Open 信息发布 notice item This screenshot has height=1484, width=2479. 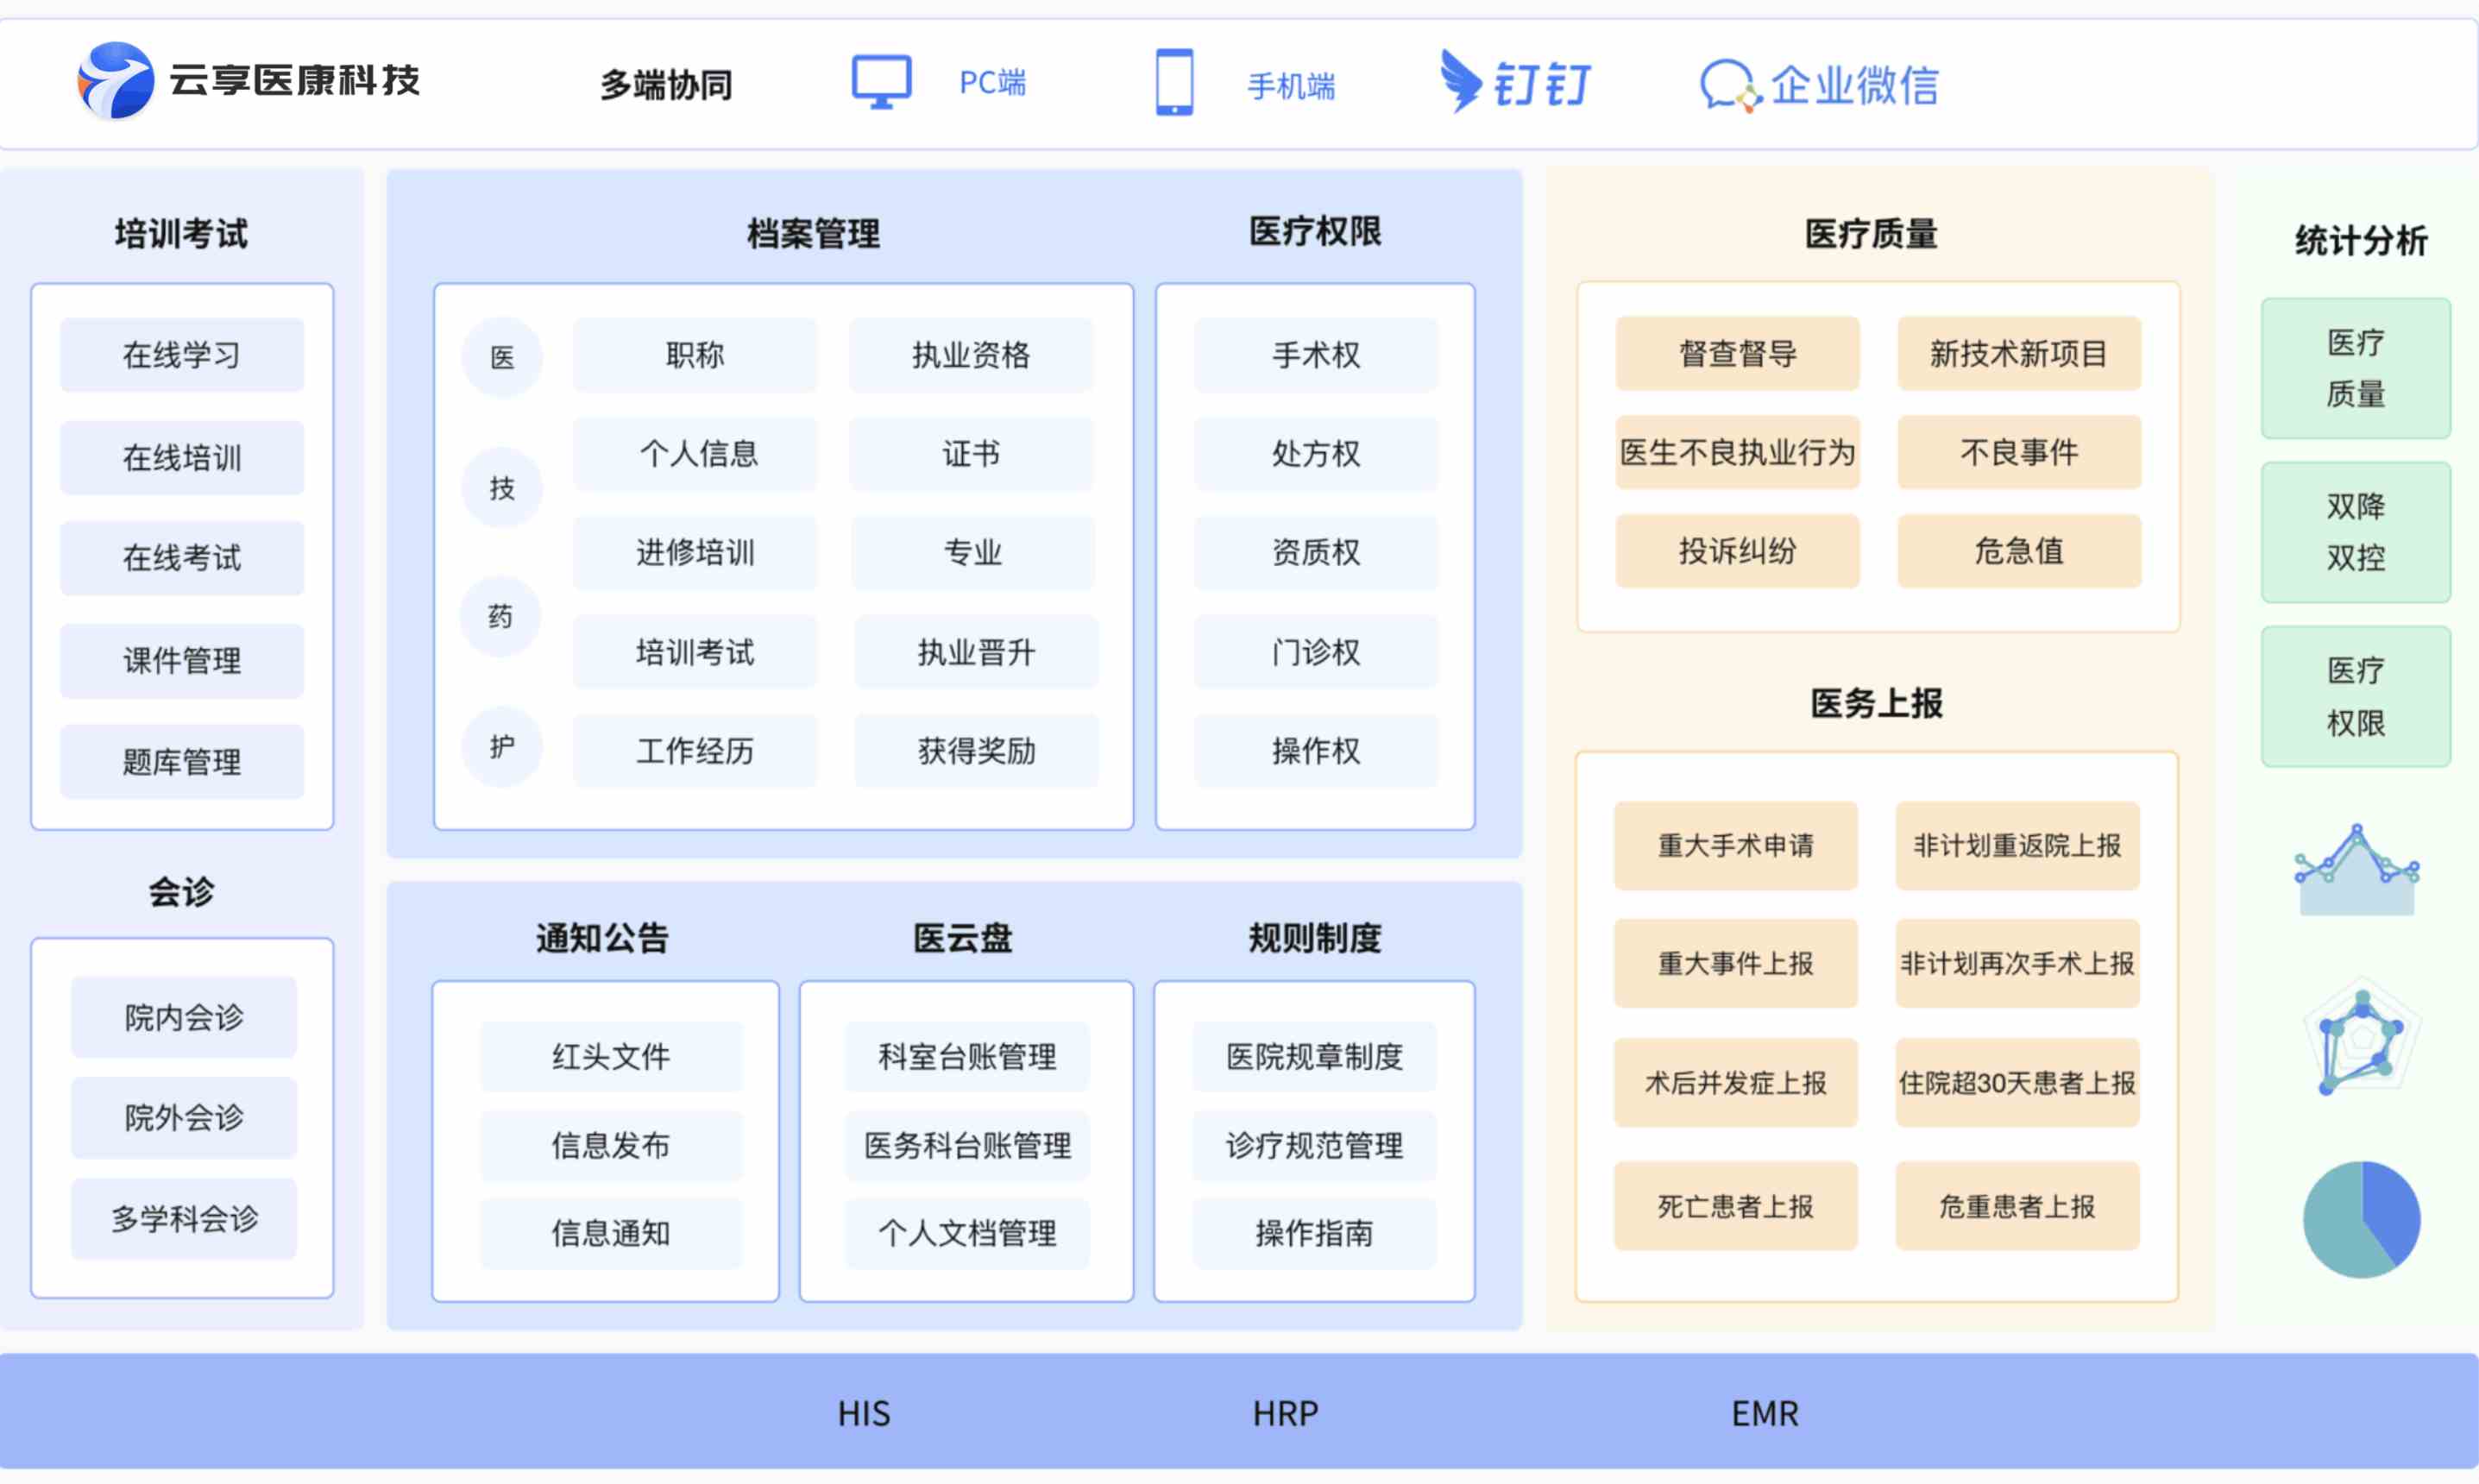(x=611, y=1145)
